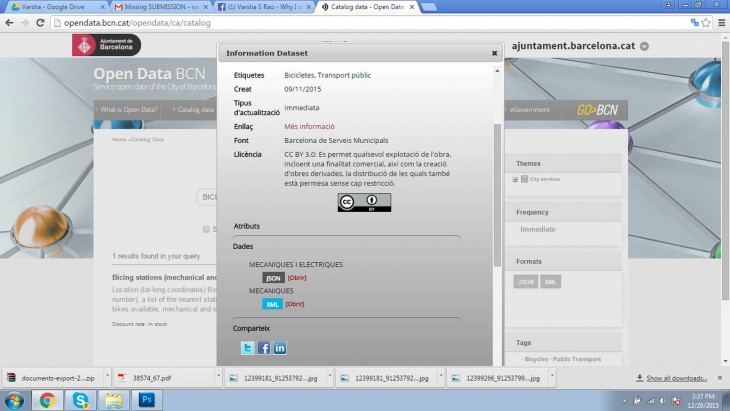Open the Més informació link
730x411 pixels.
tap(309, 127)
